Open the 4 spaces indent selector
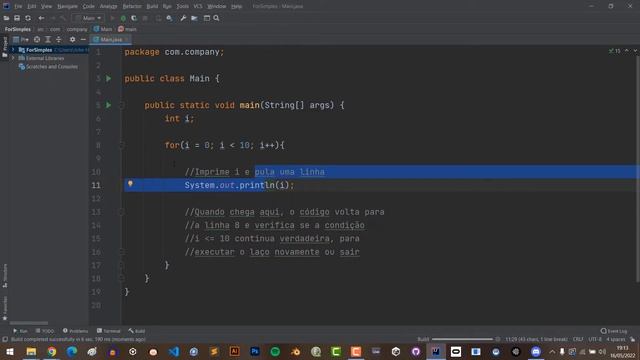Image resolution: width=640 pixels, height=360 pixels. 616,339
